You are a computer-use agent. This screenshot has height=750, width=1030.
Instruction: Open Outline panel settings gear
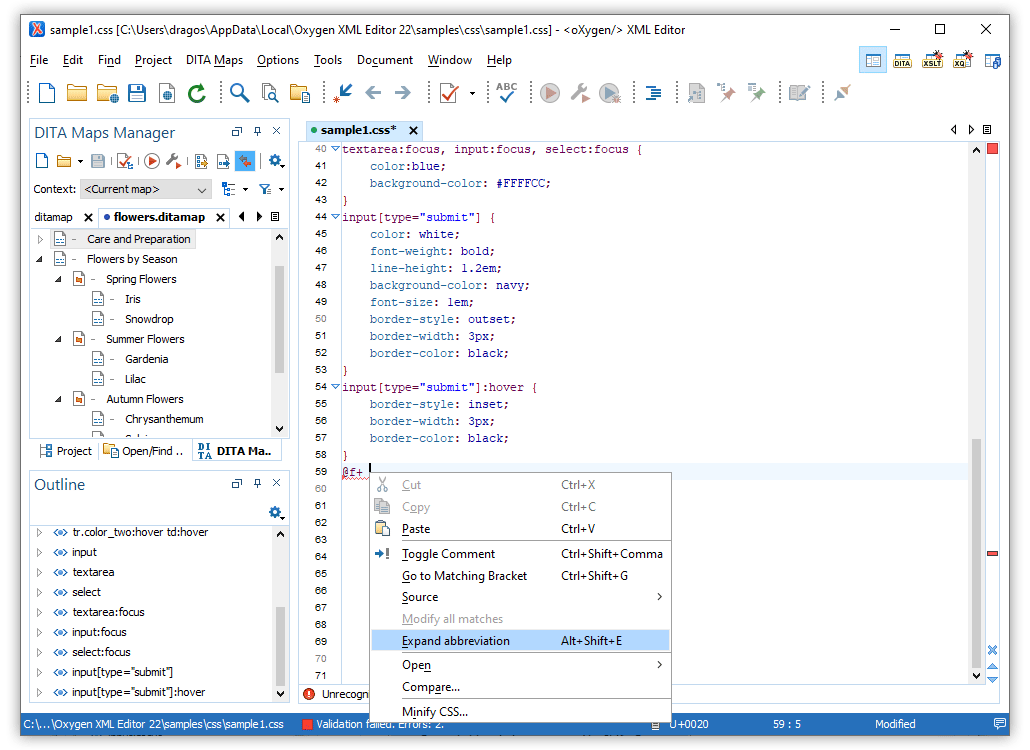276,512
